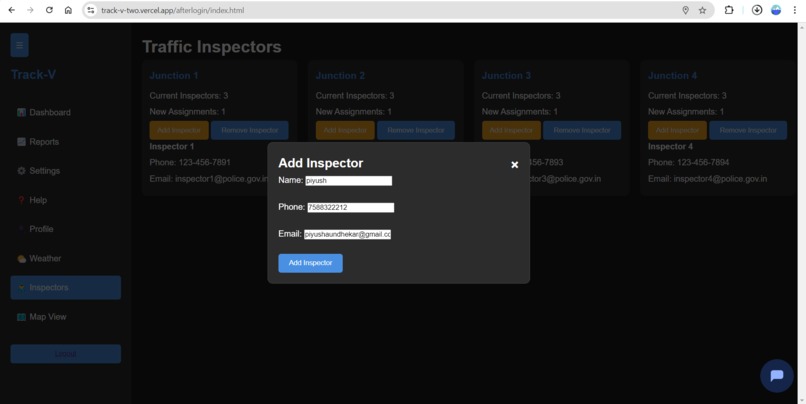This screenshot has height=404, width=806.
Task: Click the Junction 2 heading
Action: [x=340, y=76]
